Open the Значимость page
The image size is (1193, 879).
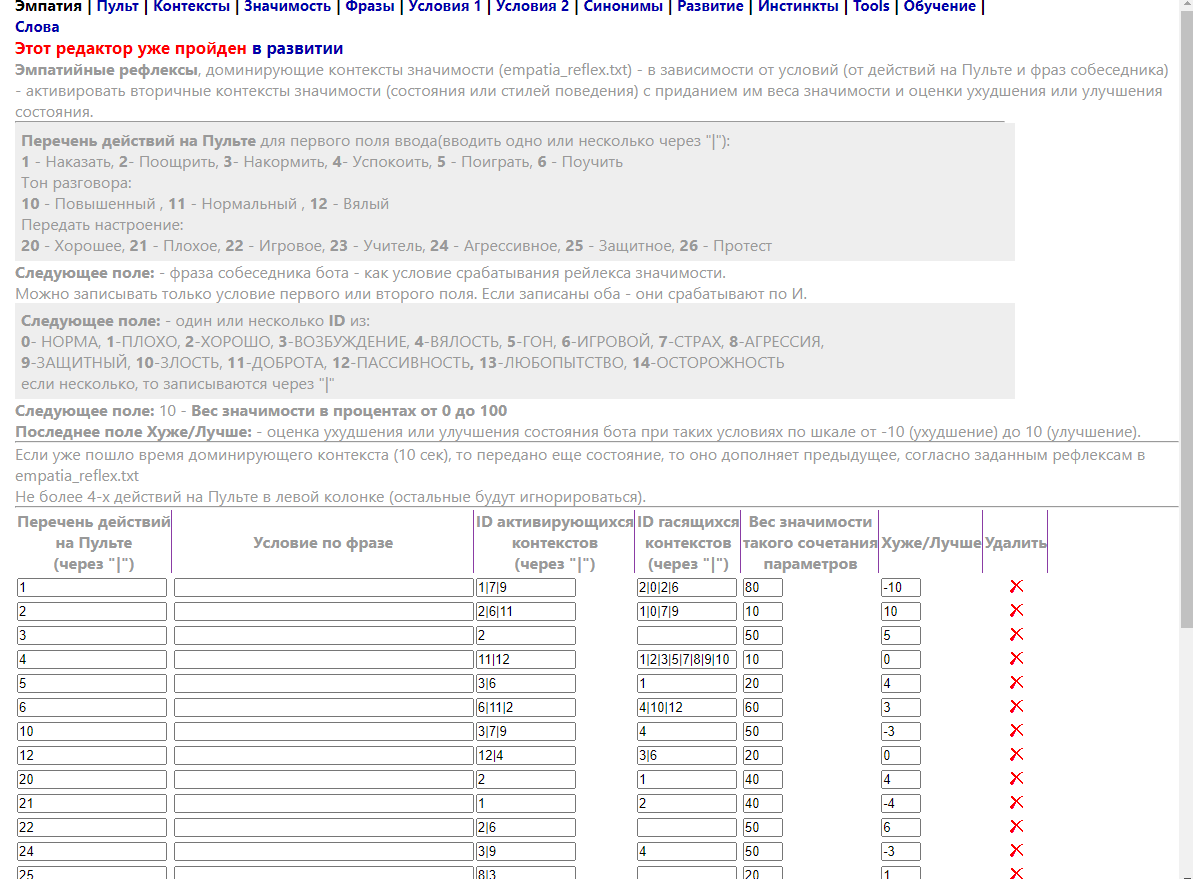tap(288, 7)
